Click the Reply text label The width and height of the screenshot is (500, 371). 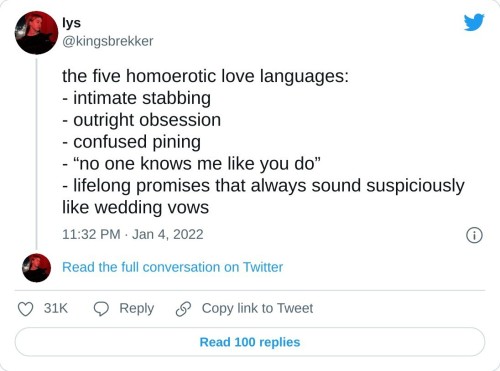coord(137,309)
